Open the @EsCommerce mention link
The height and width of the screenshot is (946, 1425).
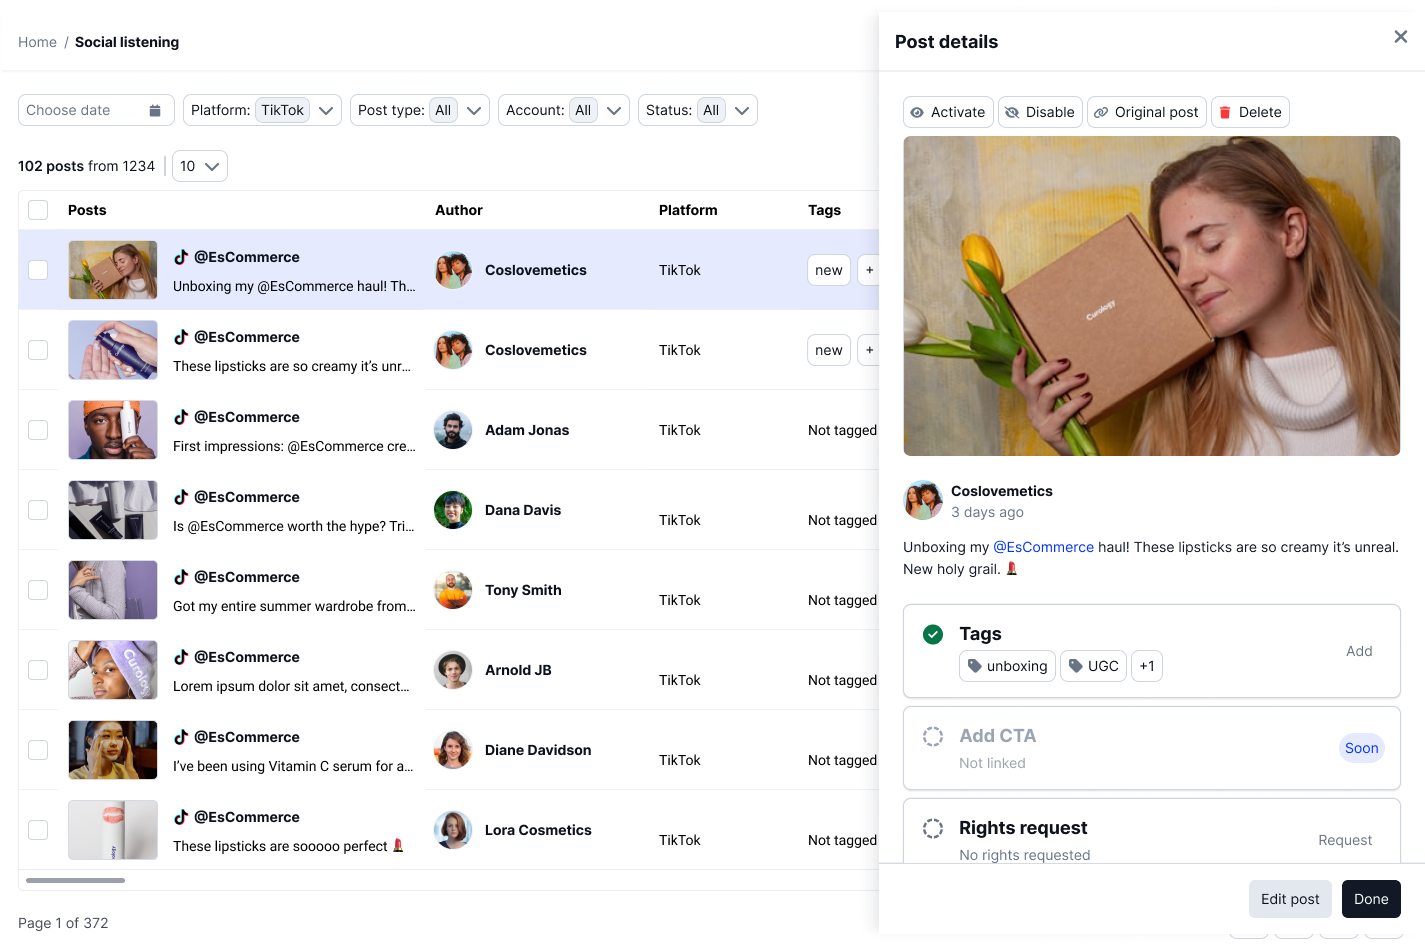pyautogui.click(x=1043, y=547)
